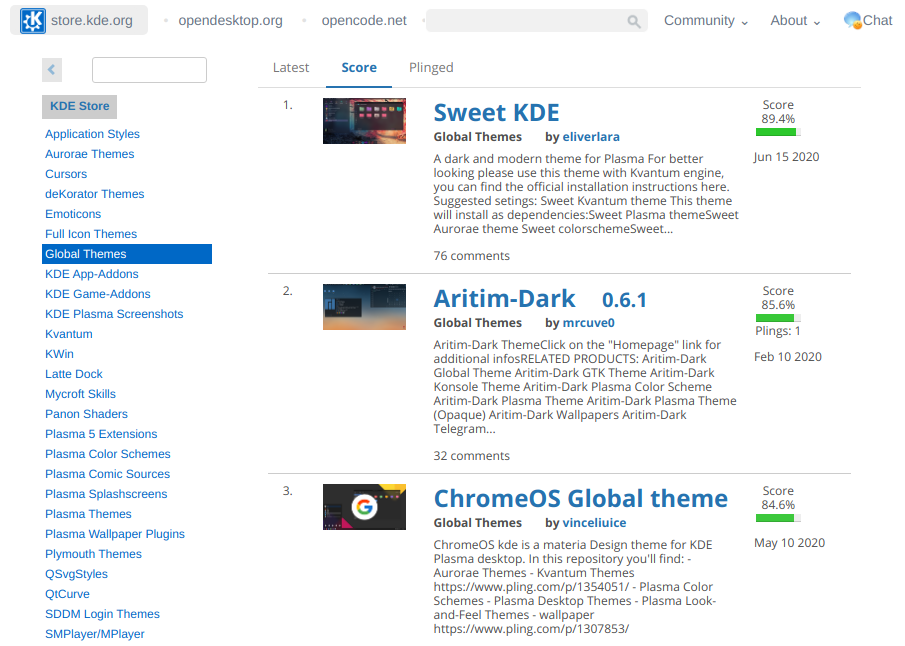Open the Sweet KDE preview thumbnail

click(x=364, y=121)
